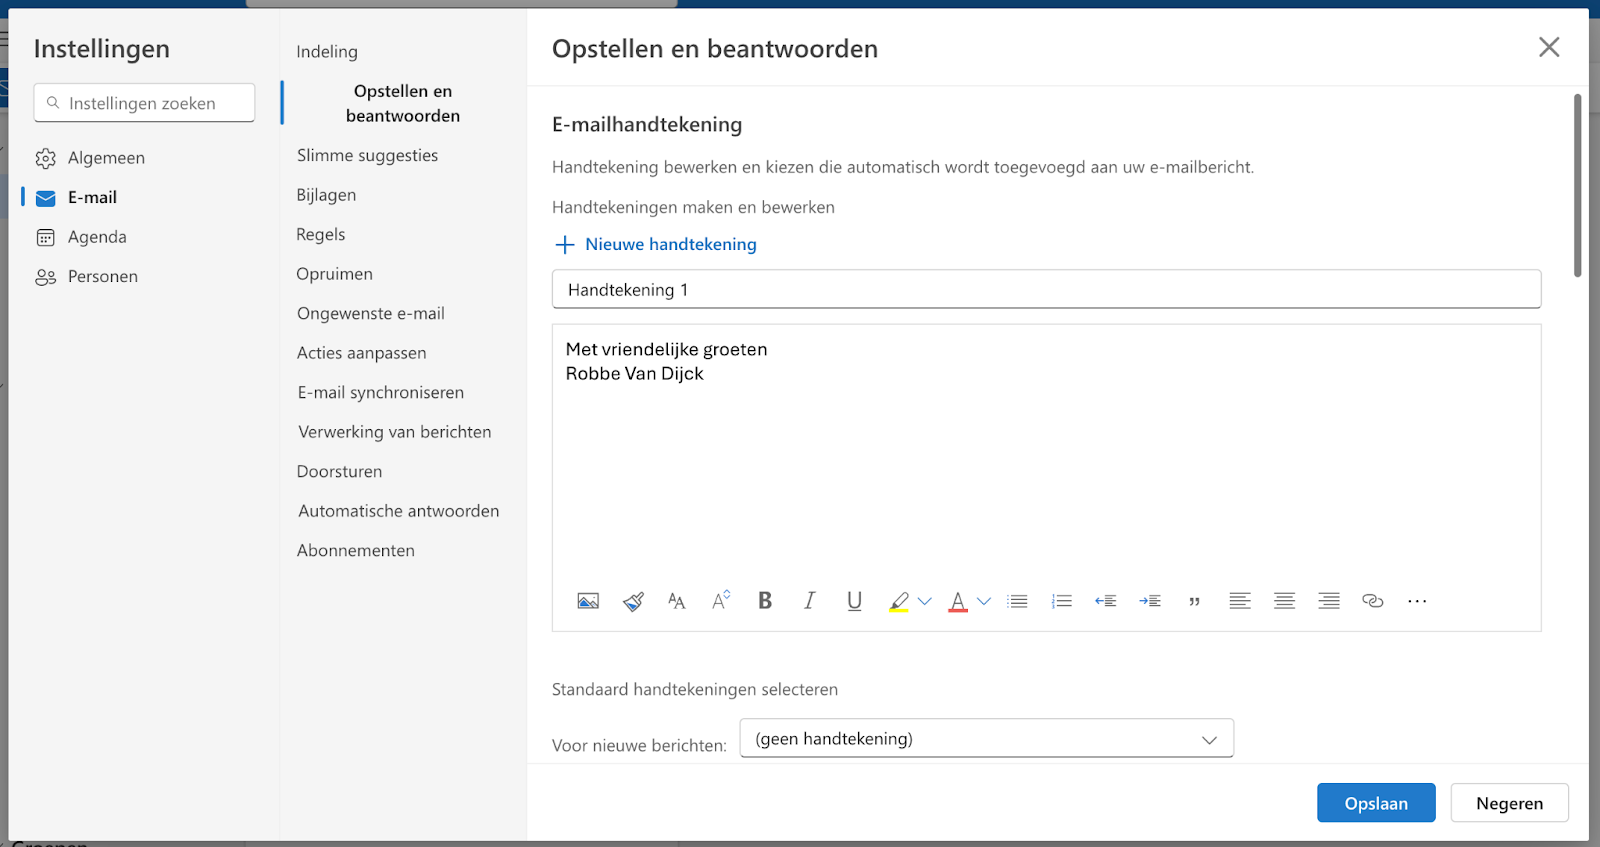Click the Instellingen zoeken search field
Viewport: 1600px width, 847px height.
[144, 103]
